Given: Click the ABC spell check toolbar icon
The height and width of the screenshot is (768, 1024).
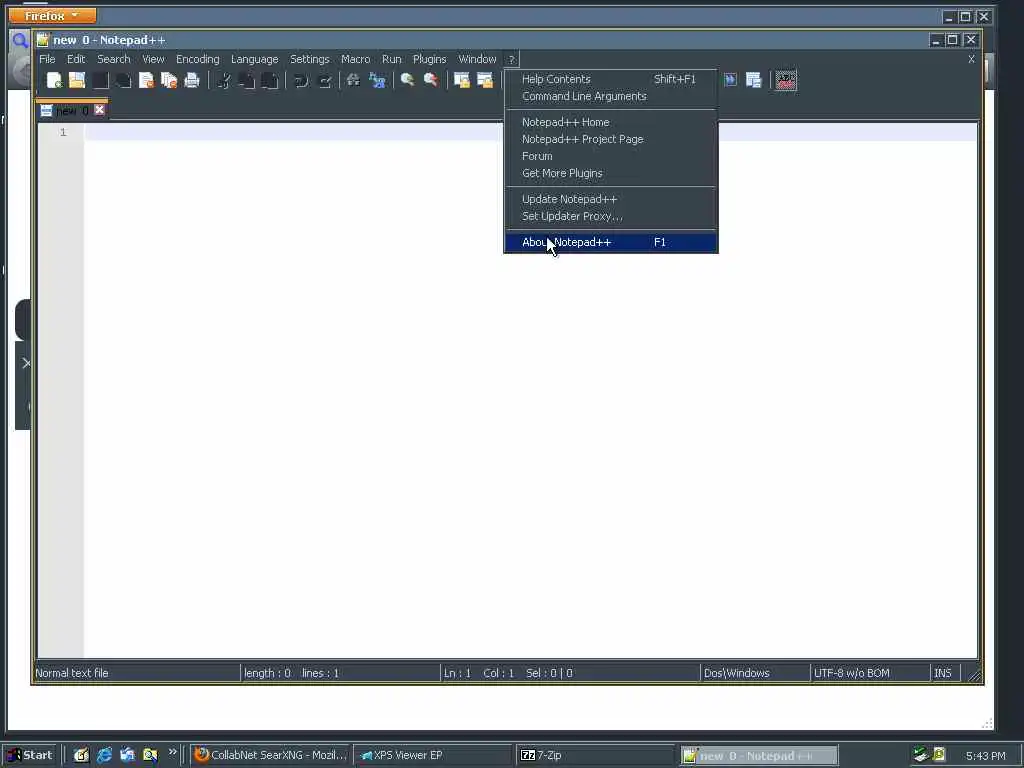Looking at the screenshot, I should 786,80.
